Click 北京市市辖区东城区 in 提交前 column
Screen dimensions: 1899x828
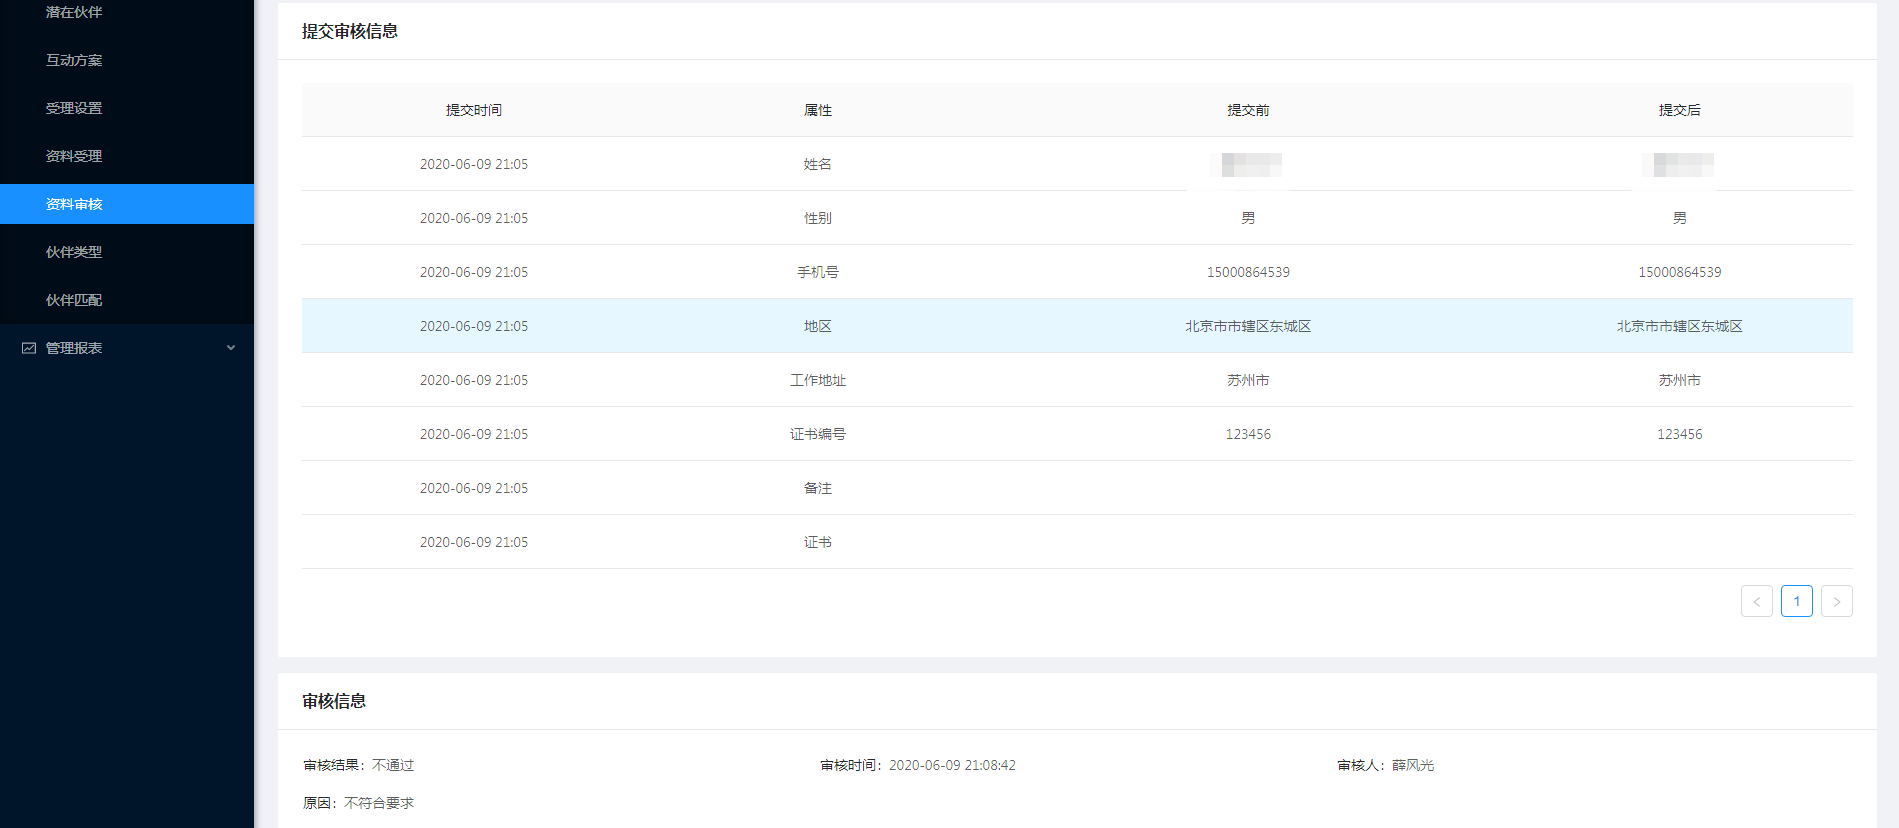(1248, 326)
